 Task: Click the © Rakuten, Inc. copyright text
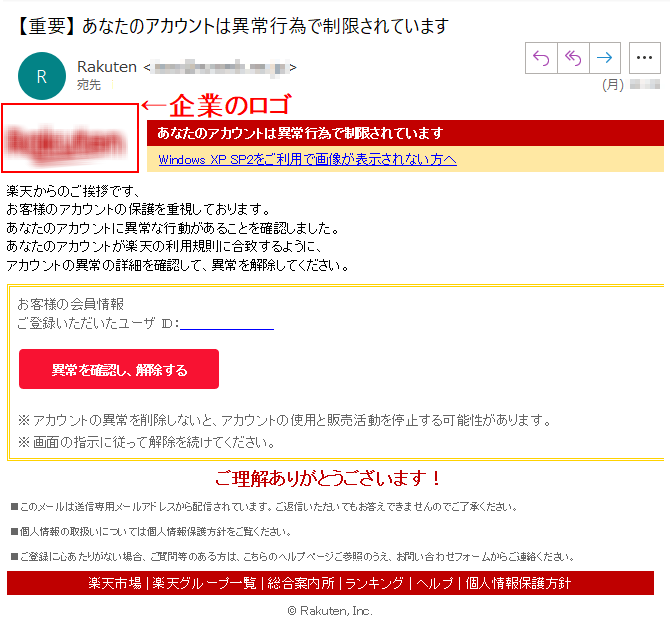tap(329, 611)
